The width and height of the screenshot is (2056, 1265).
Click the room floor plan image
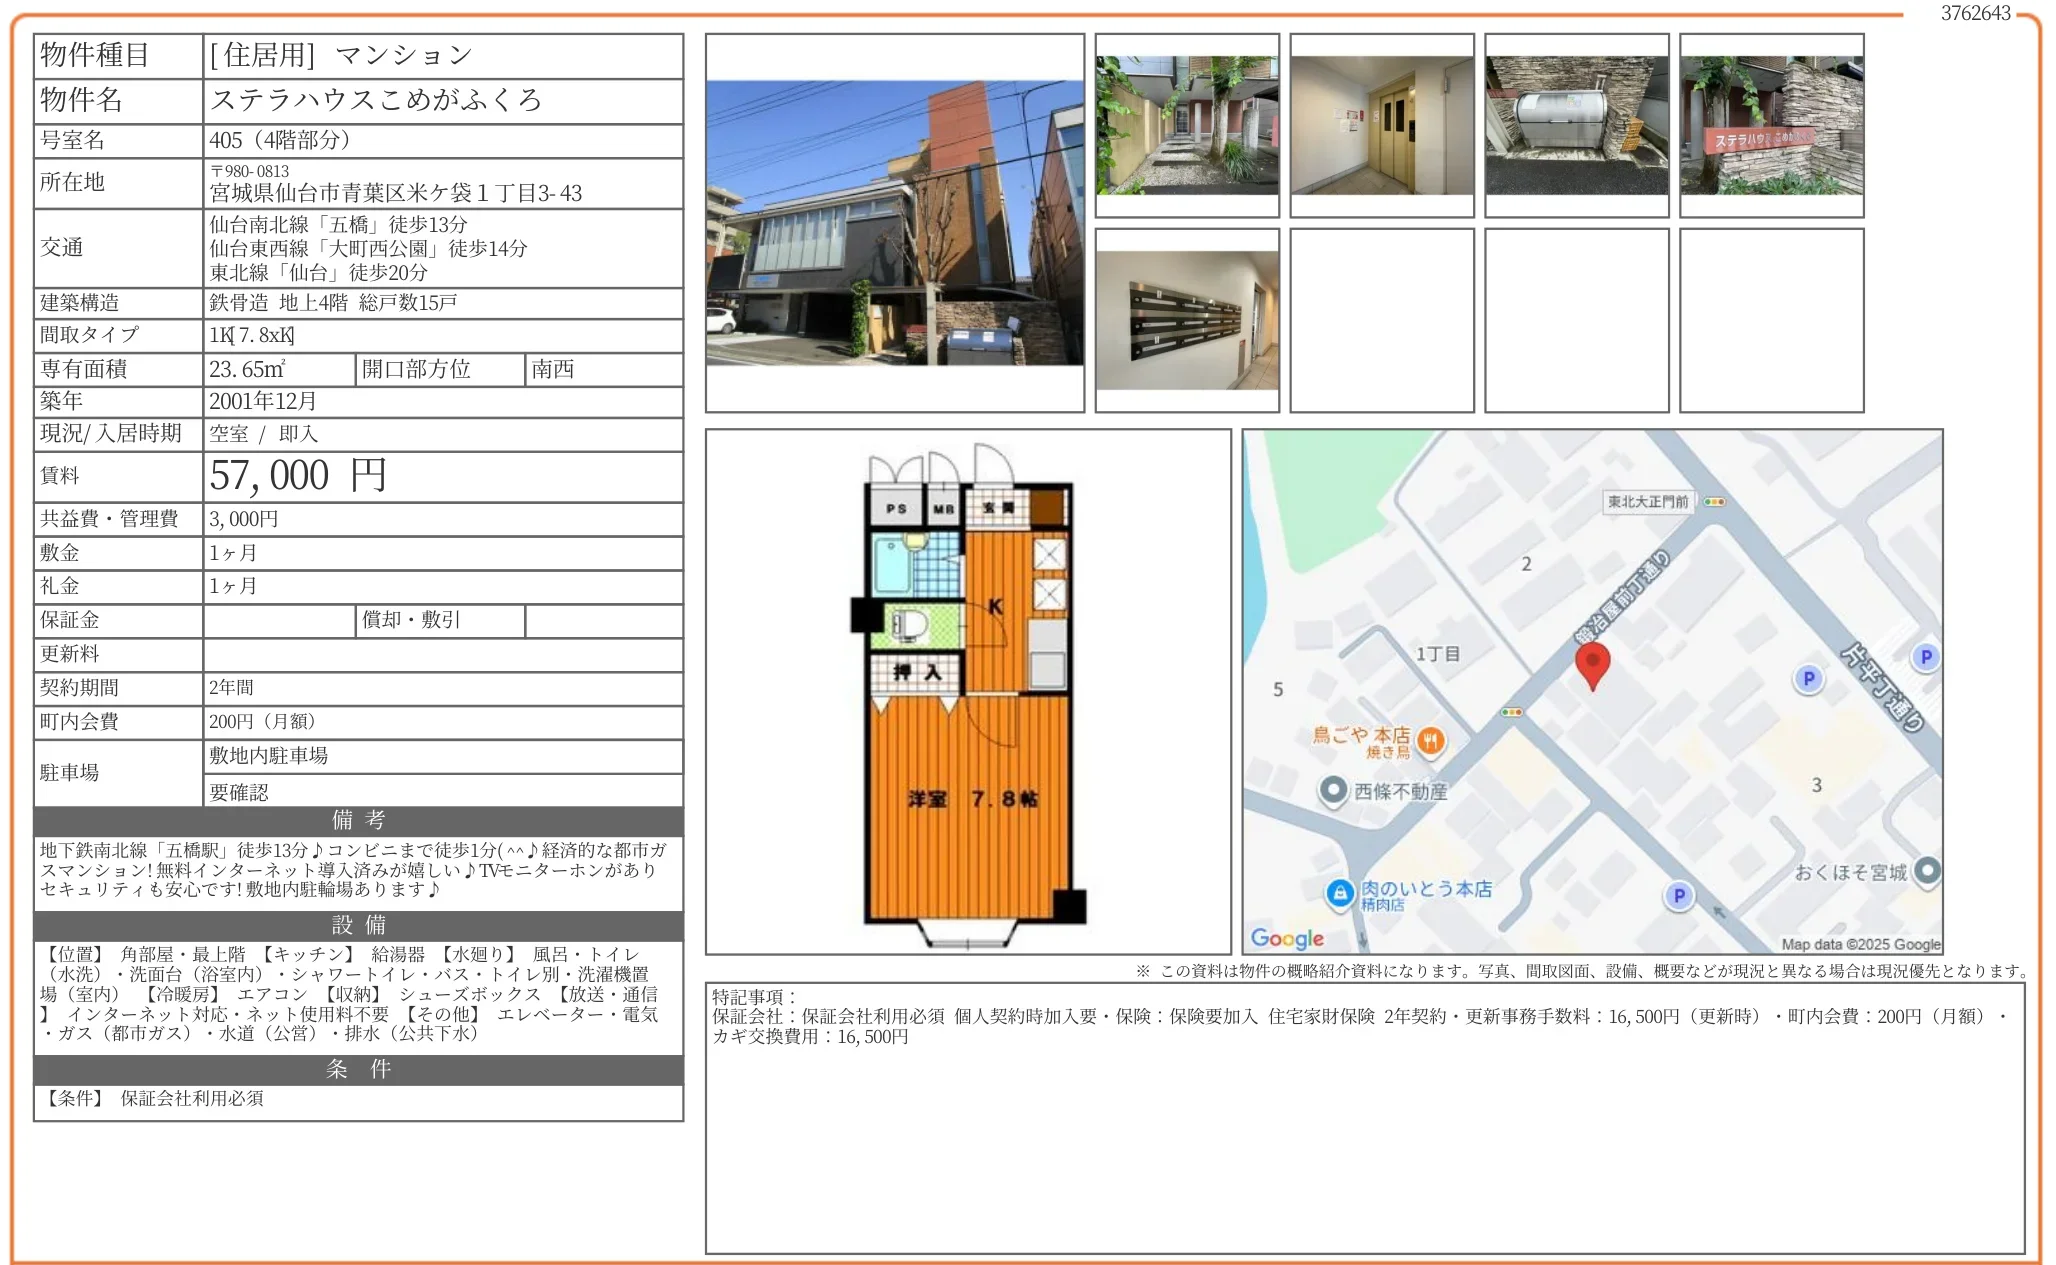[x=967, y=692]
